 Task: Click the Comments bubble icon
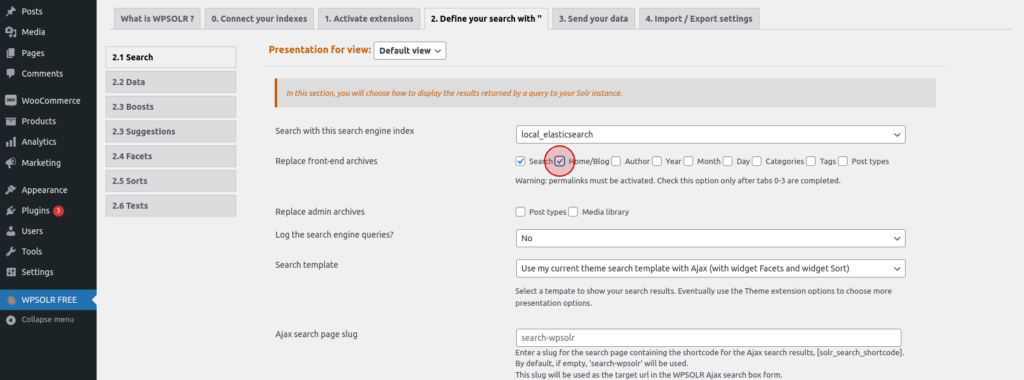10,74
